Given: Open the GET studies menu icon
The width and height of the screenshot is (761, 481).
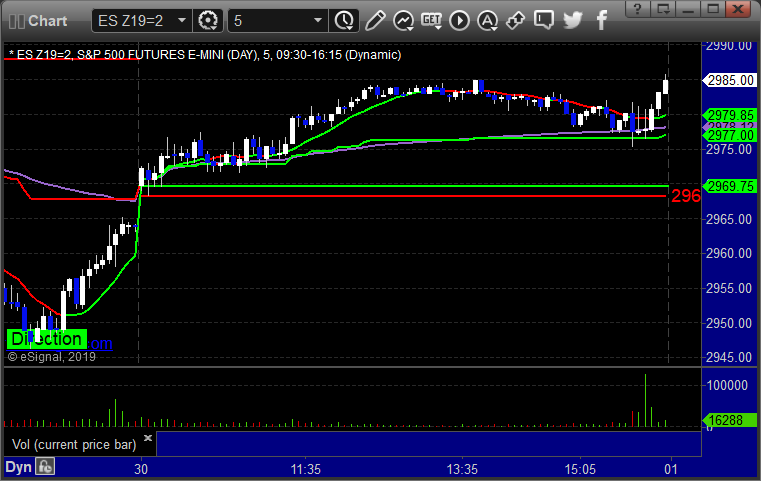Looking at the screenshot, I should tap(431, 21).
